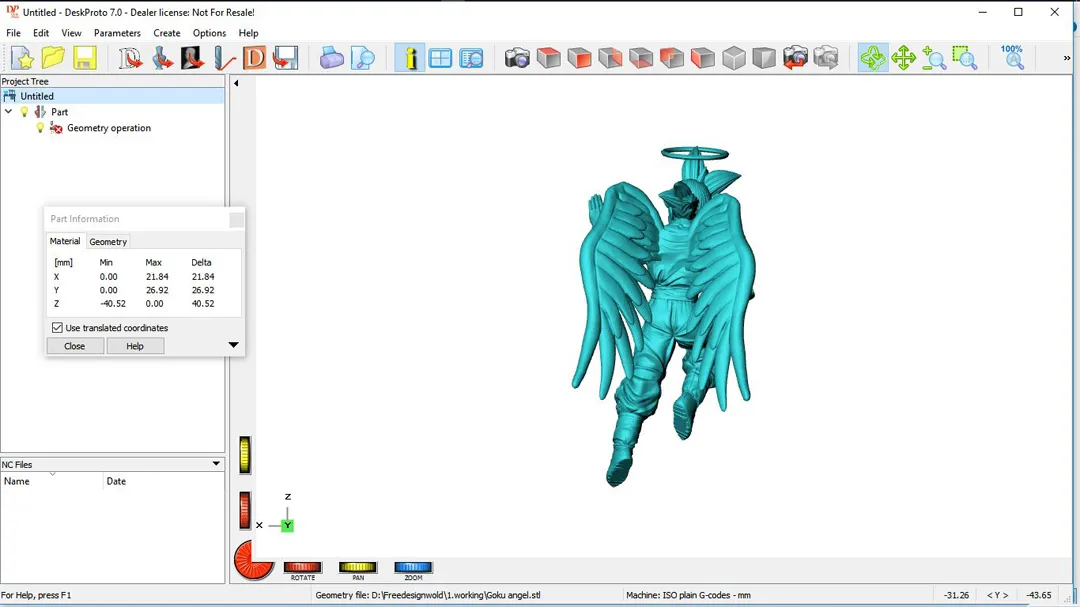The height and width of the screenshot is (607, 1080).
Task: Sort NC Files by the Name column
Action: coord(52,481)
